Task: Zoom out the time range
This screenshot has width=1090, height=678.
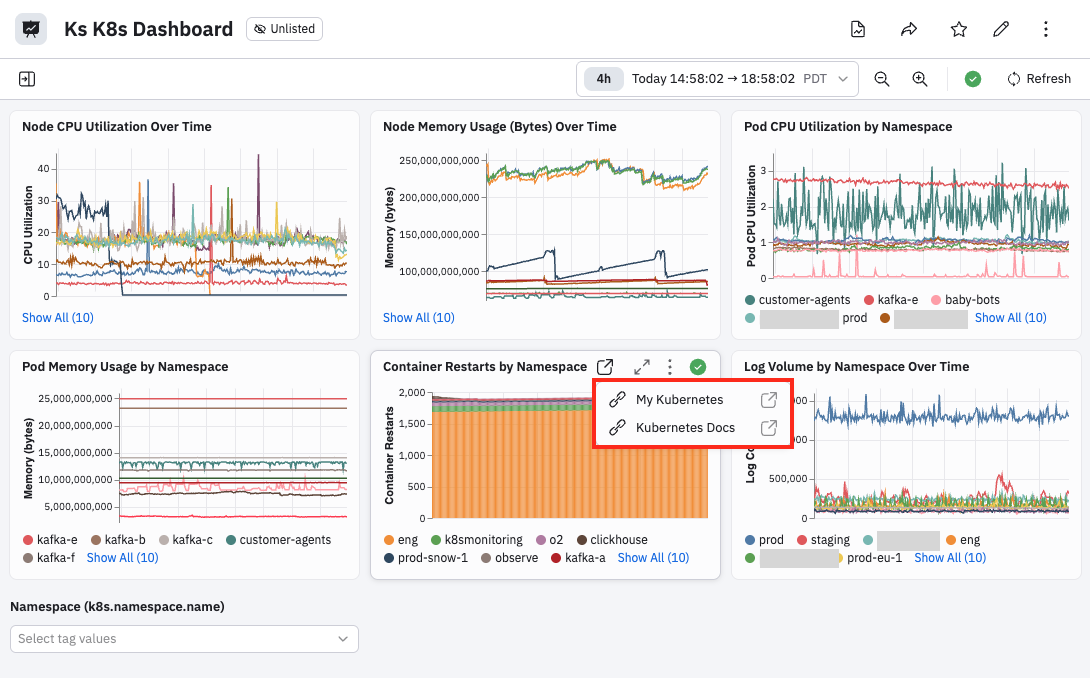Action: (x=882, y=79)
